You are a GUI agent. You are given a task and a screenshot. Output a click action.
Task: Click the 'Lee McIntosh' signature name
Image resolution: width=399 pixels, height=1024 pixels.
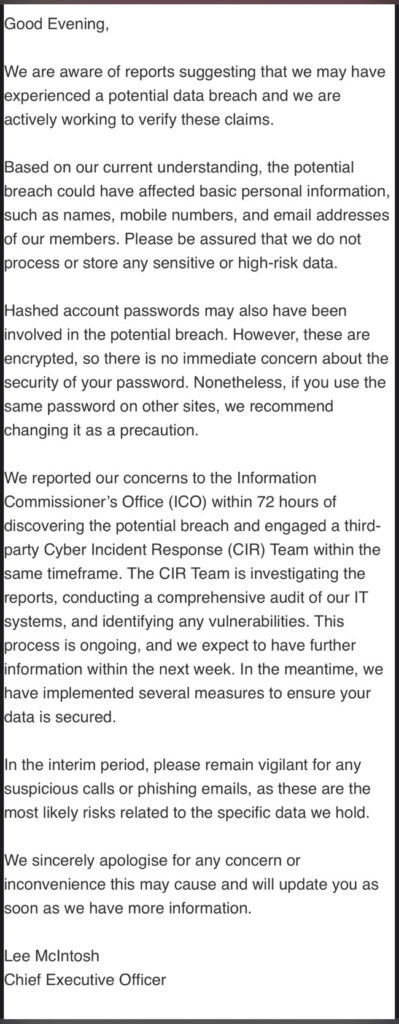click(x=52, y=955)
